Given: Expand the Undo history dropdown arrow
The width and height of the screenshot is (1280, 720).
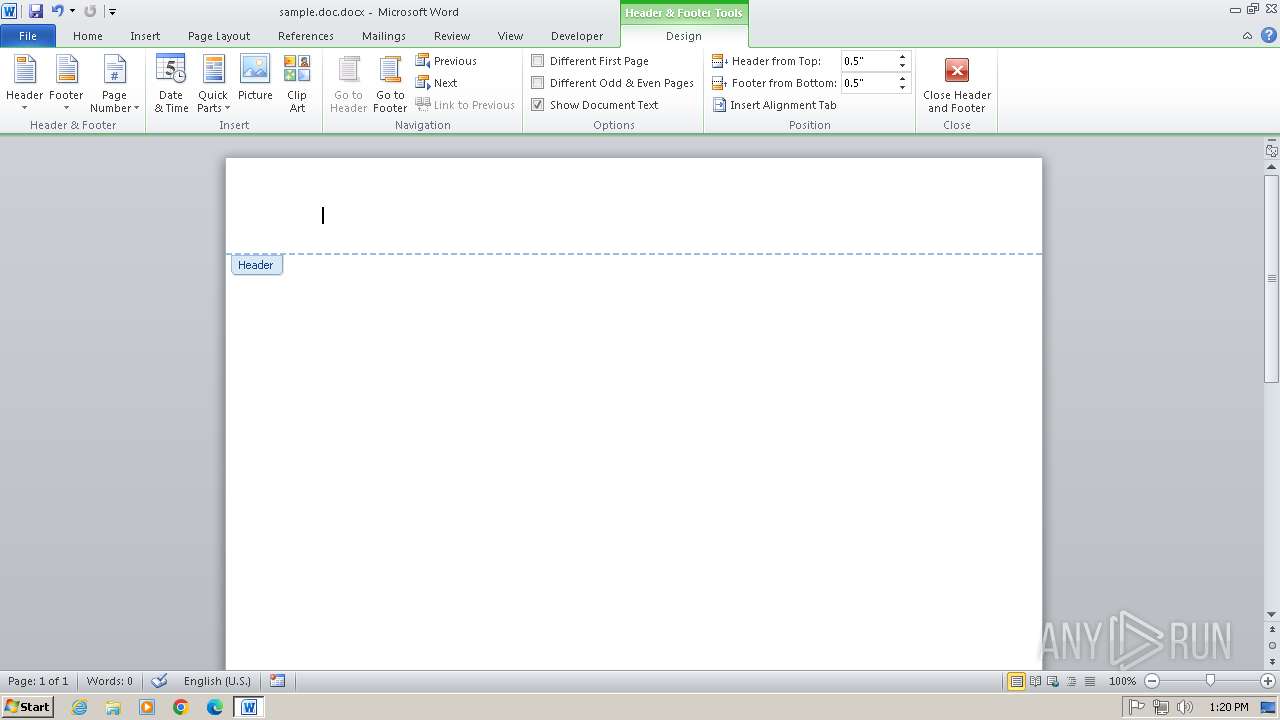Looking at the screenshot, I should (x=72, y=11).
